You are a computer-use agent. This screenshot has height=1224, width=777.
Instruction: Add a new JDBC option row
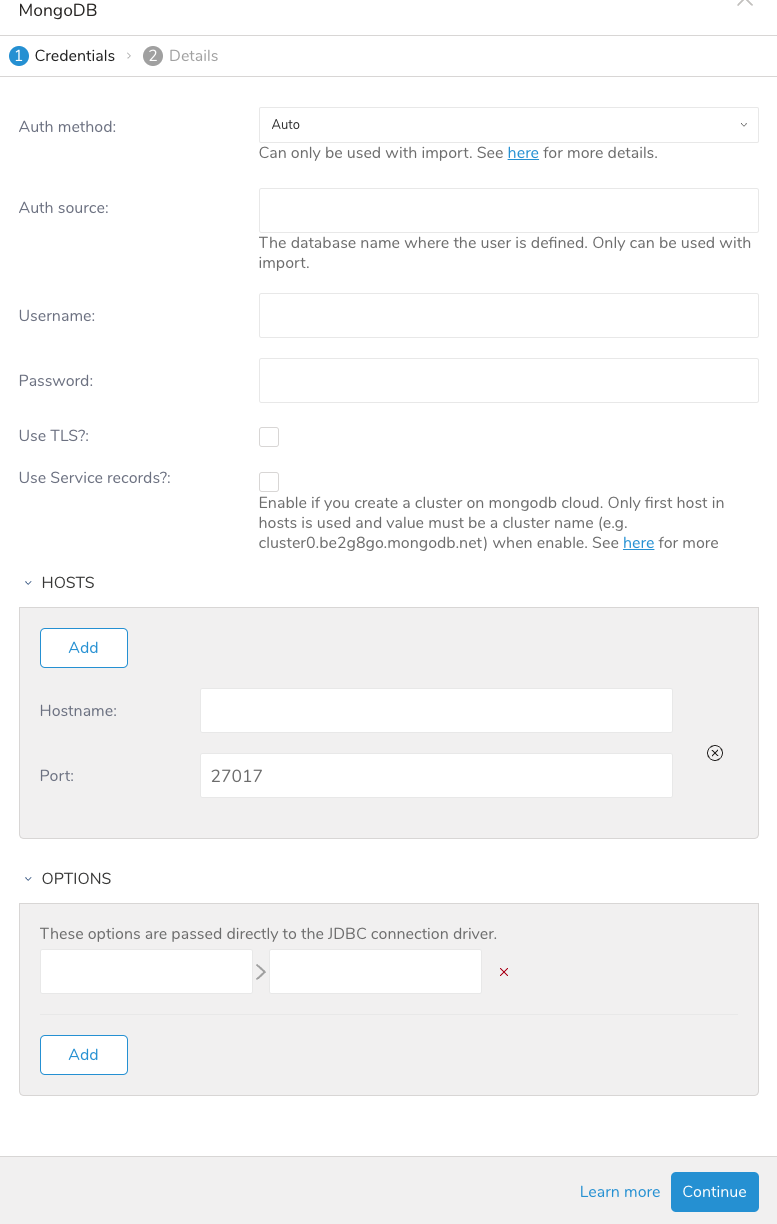[84, 1055]
